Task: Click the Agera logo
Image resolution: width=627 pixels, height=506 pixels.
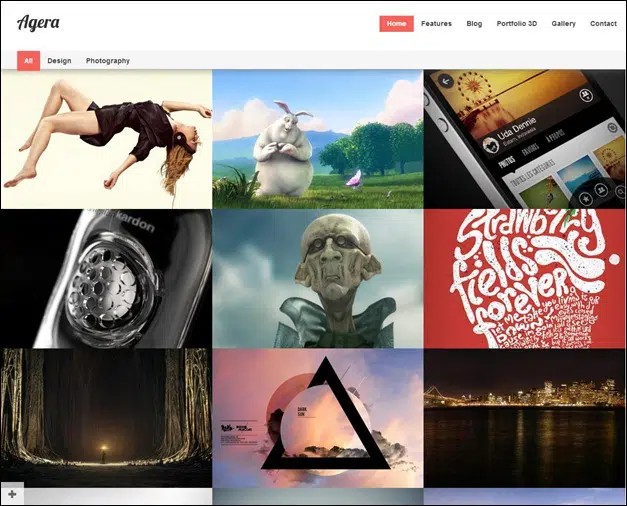Action: click(38, 23)
